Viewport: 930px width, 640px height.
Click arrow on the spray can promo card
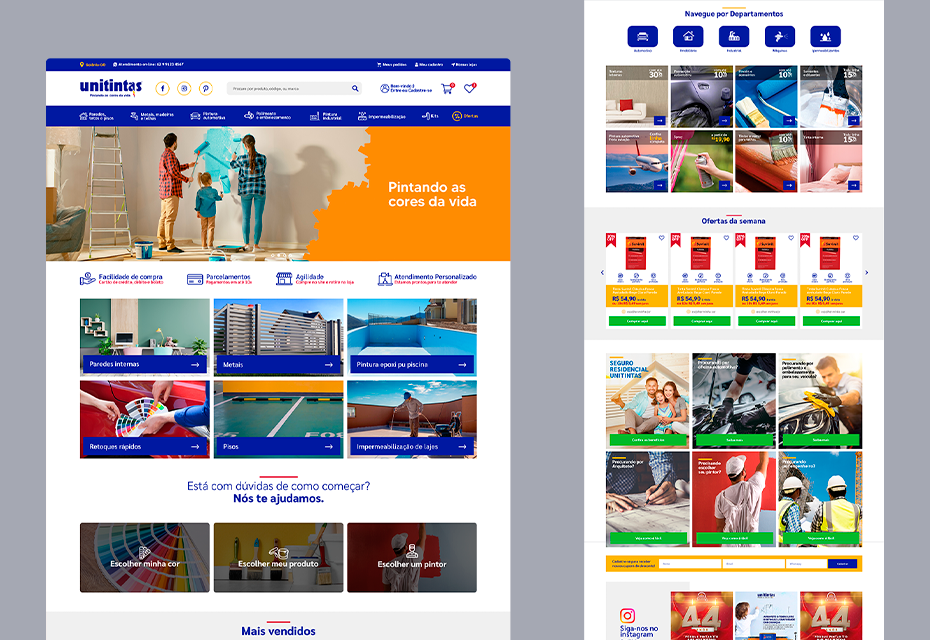click(x=724, y=185)
